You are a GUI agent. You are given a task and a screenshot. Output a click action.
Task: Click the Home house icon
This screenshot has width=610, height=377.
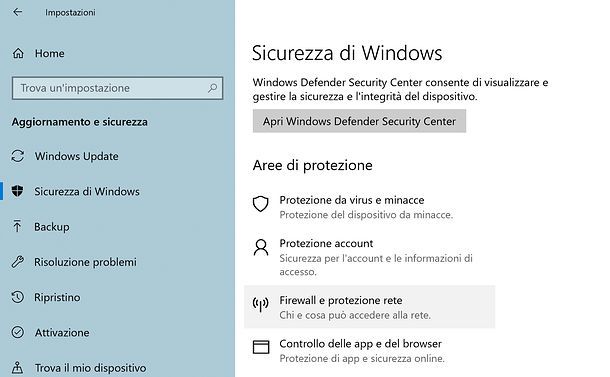18,53
